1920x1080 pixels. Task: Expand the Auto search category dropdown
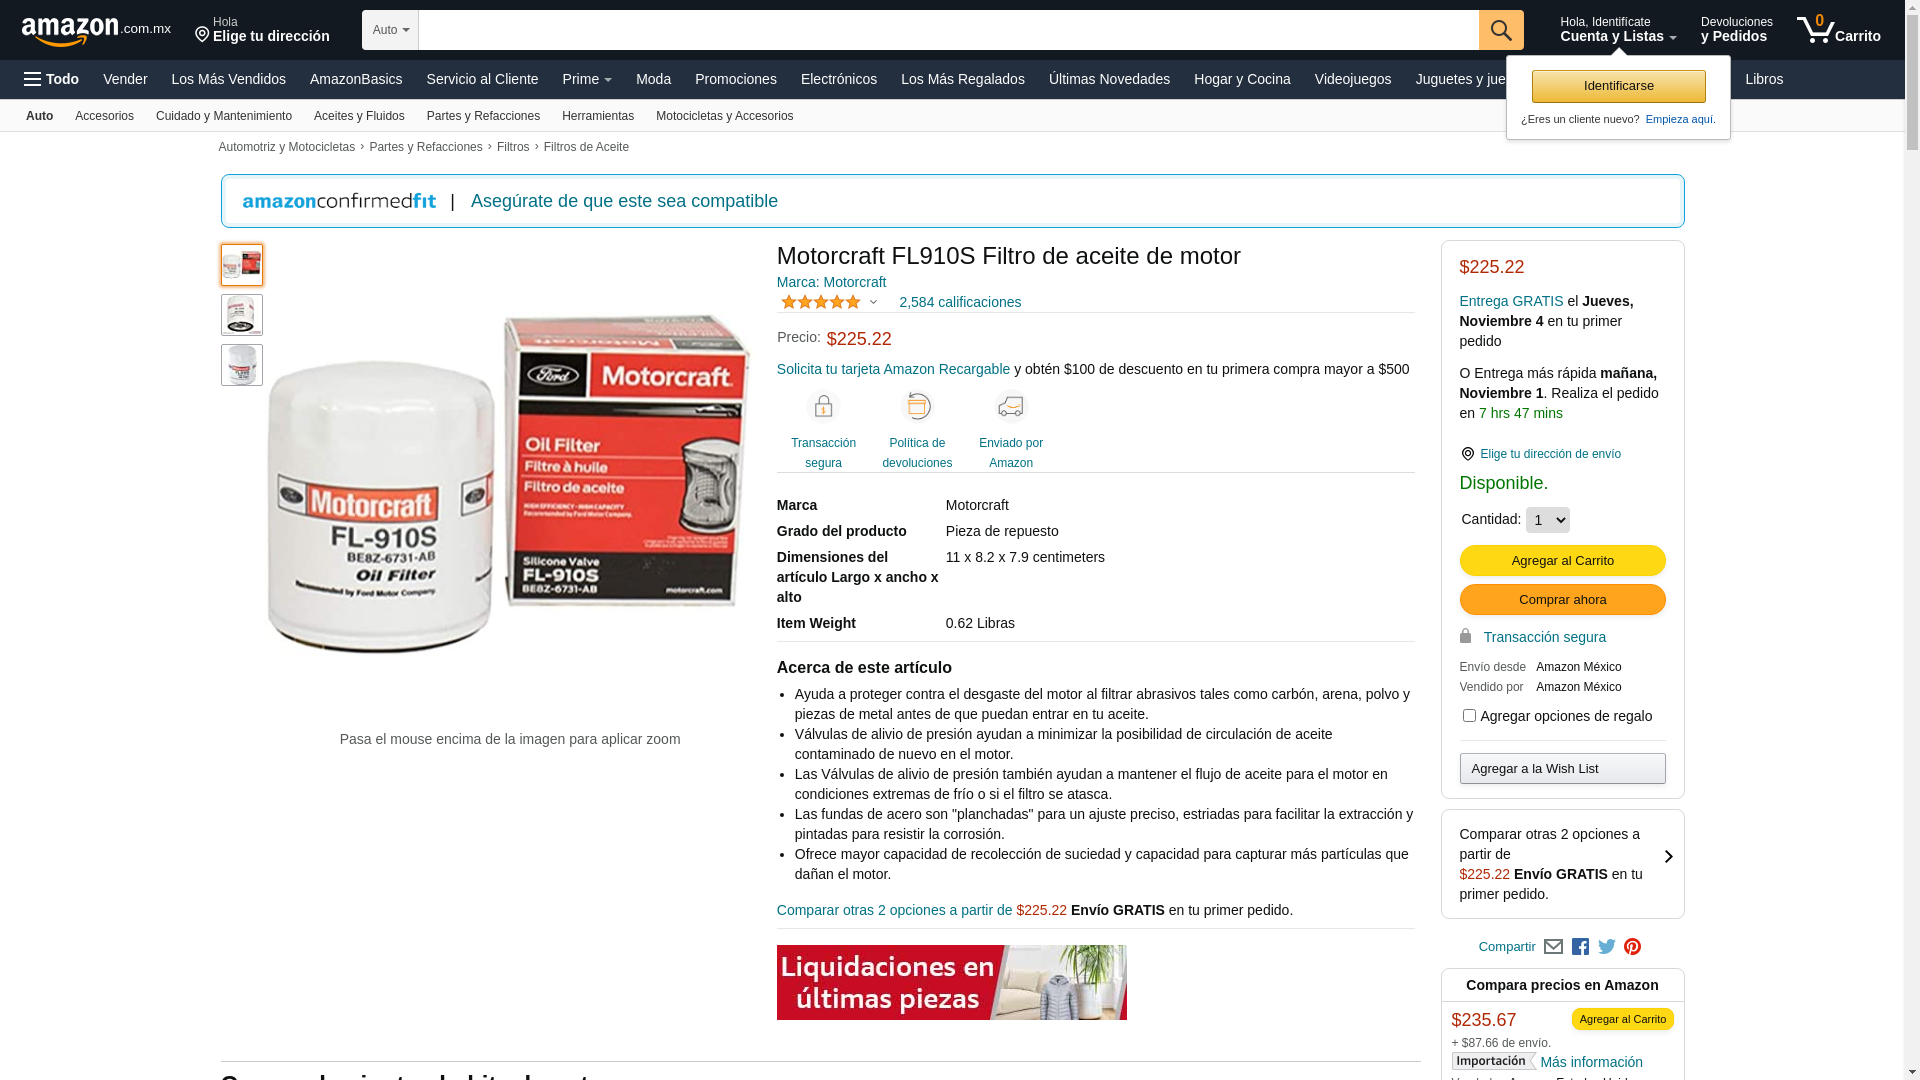(390, 30)
